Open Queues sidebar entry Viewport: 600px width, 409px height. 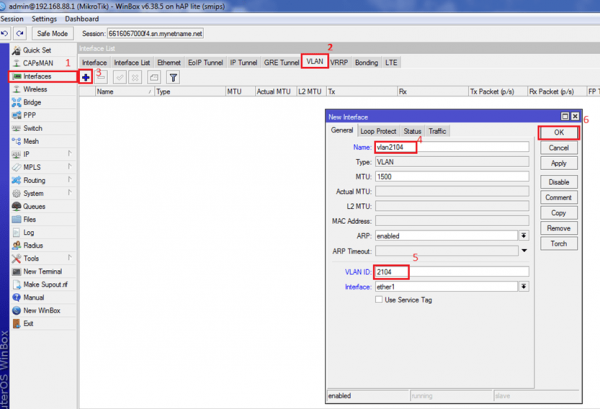tap(43, 206)
